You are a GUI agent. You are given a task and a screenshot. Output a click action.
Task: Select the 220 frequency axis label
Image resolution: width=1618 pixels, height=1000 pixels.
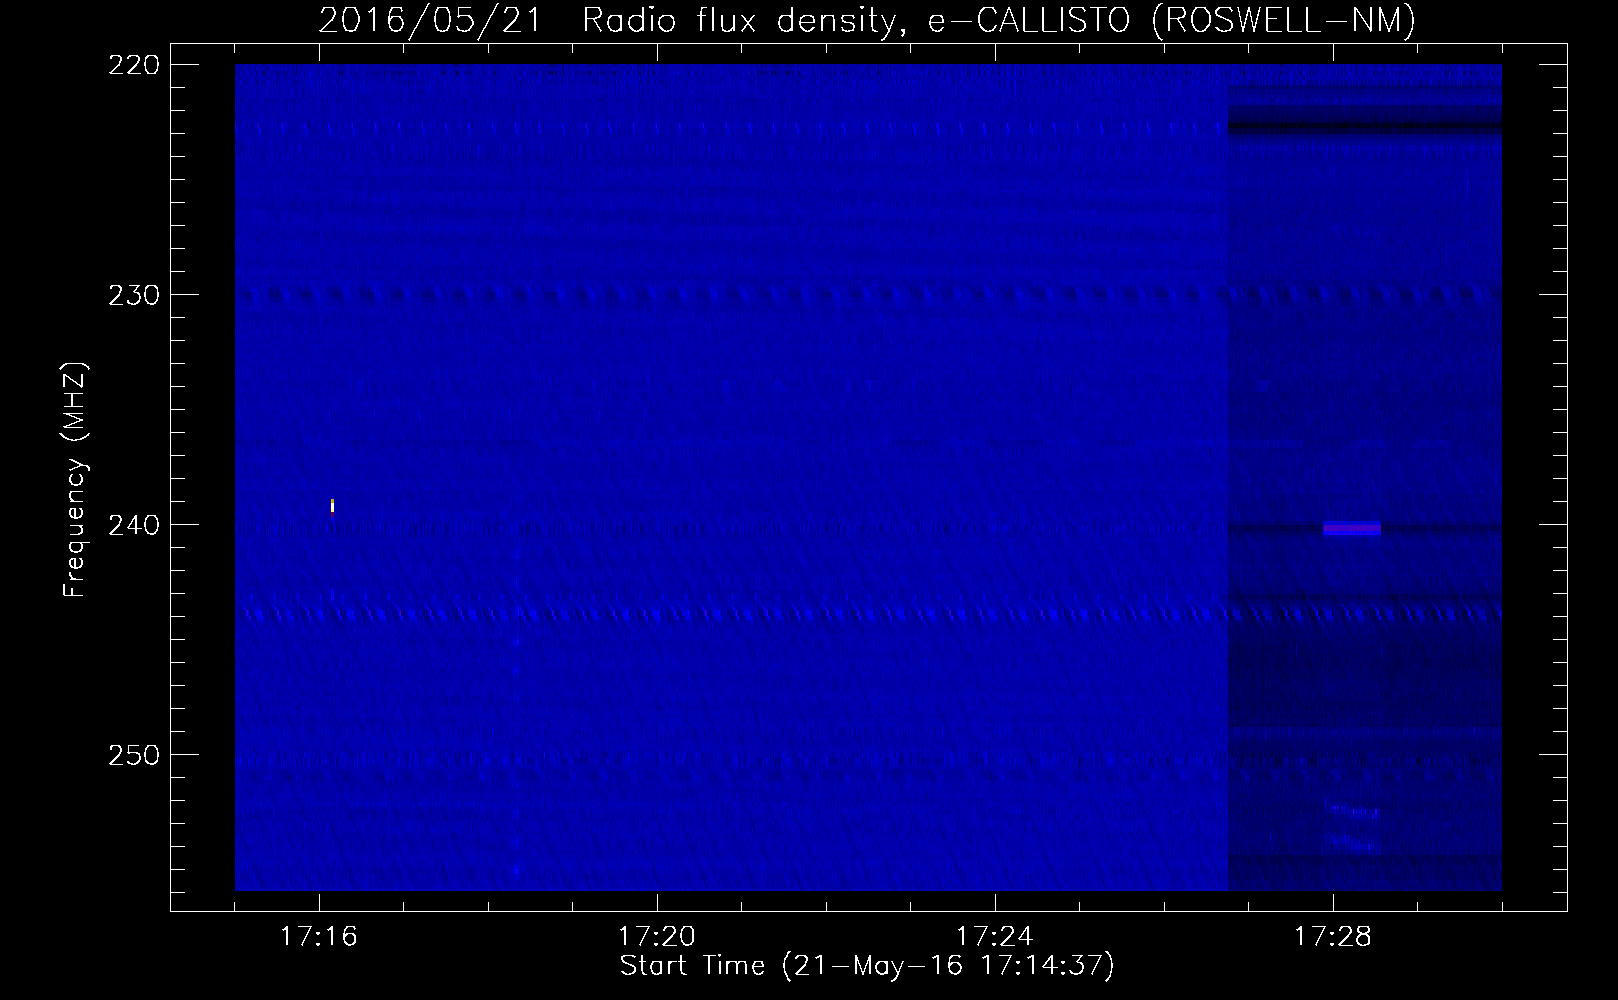pos(134,65)
